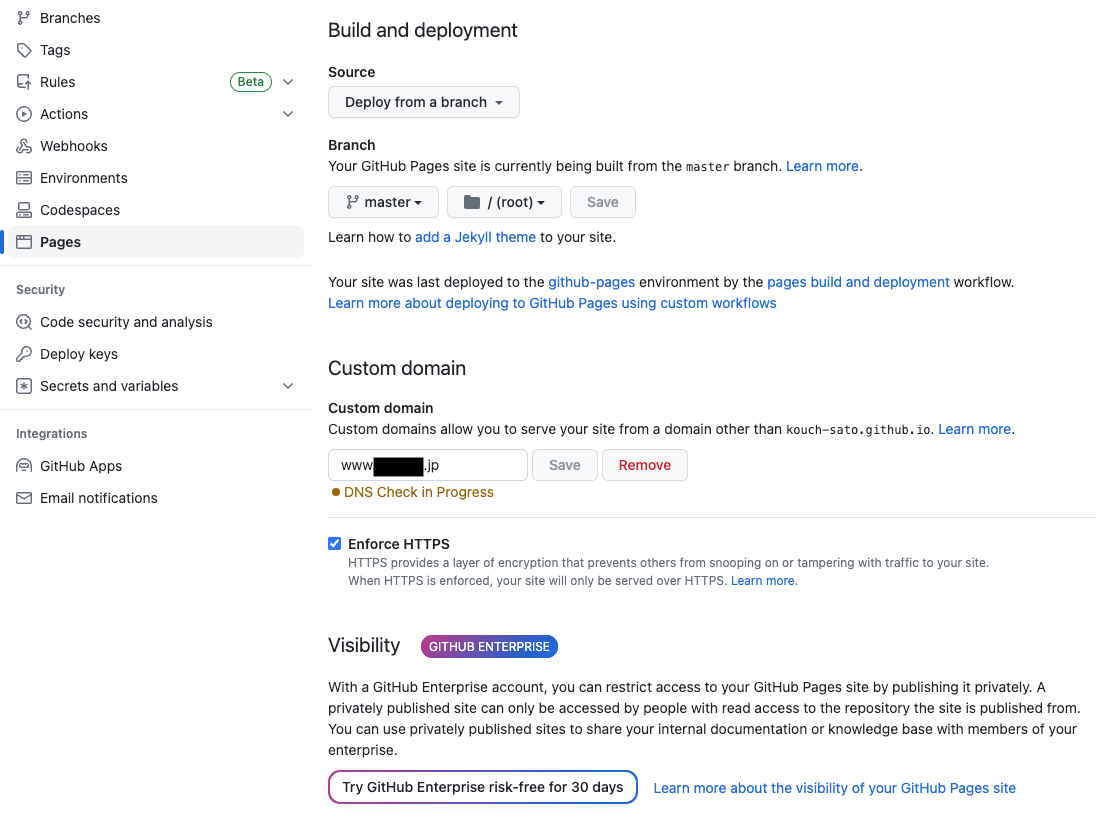This screenshot has width=1115, height=824.
Task: Expand the Actions section chevron
Action: [288, 114]
